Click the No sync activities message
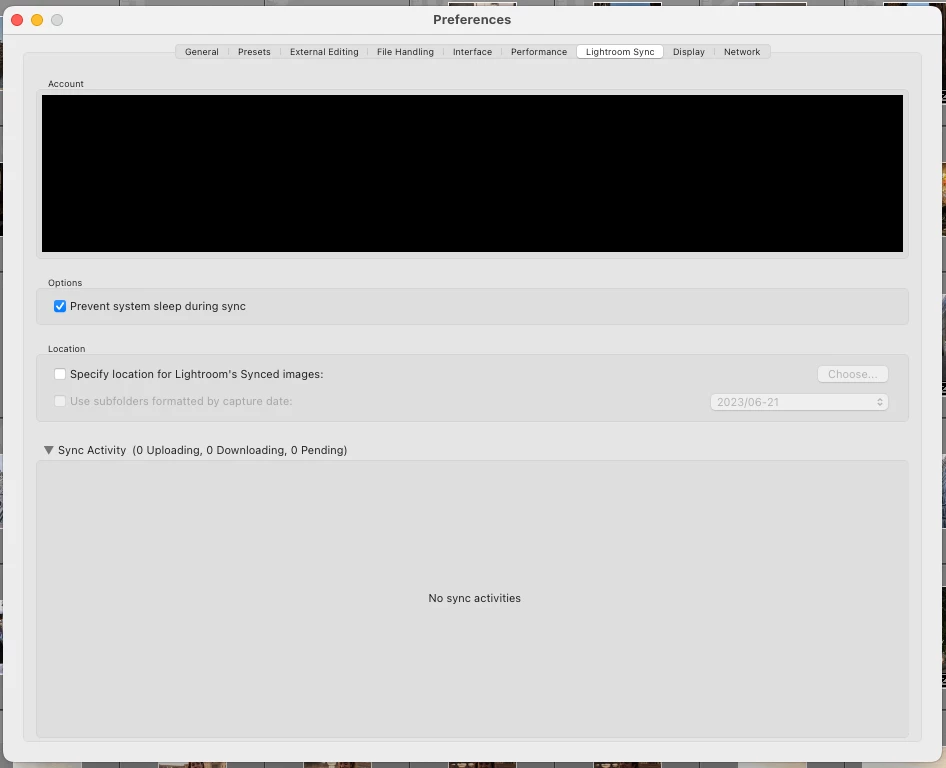The height and width of the screenshot is (768, 946). click(474, 598)
